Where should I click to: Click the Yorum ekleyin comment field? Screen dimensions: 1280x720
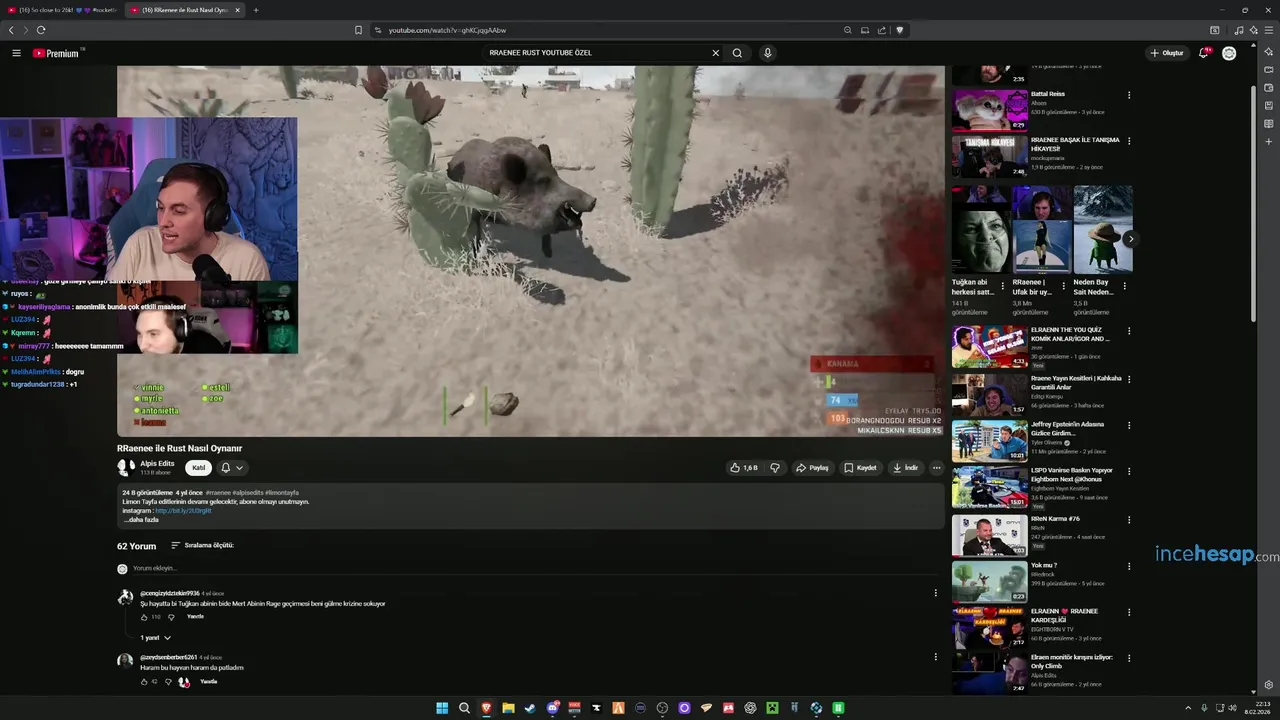click(x=535, y=569)
